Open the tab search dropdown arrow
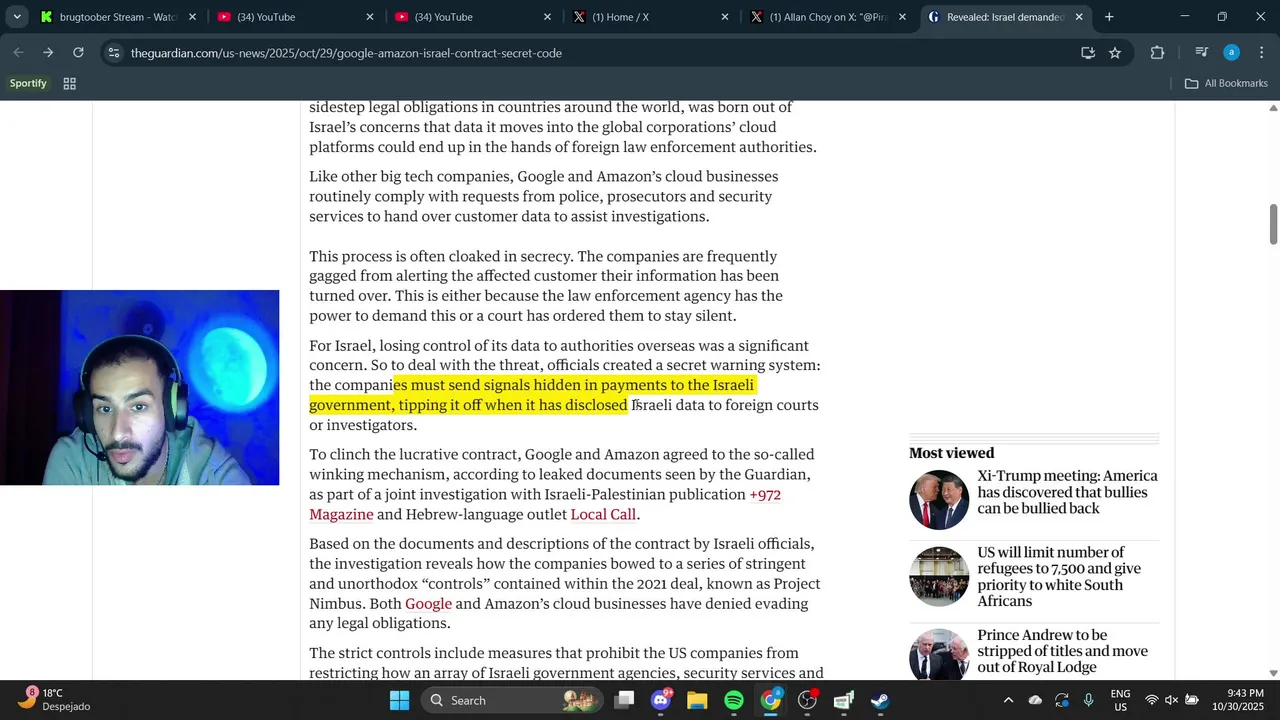 click(x=17, y=17)
